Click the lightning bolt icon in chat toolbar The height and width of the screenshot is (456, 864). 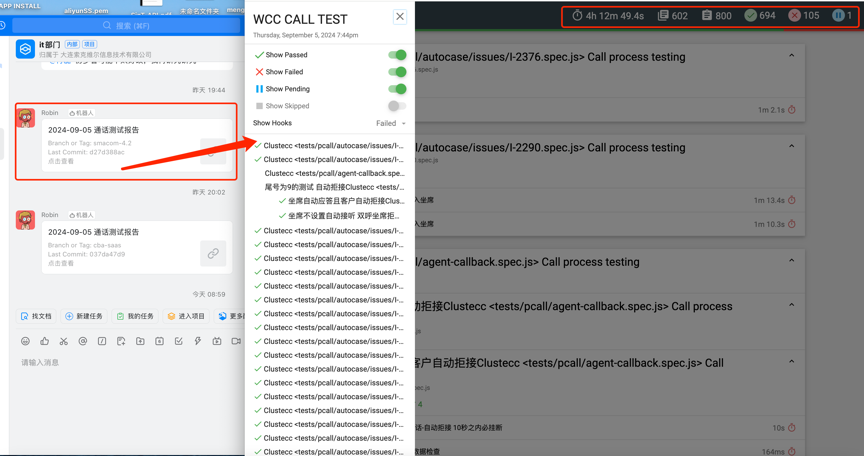198,341
